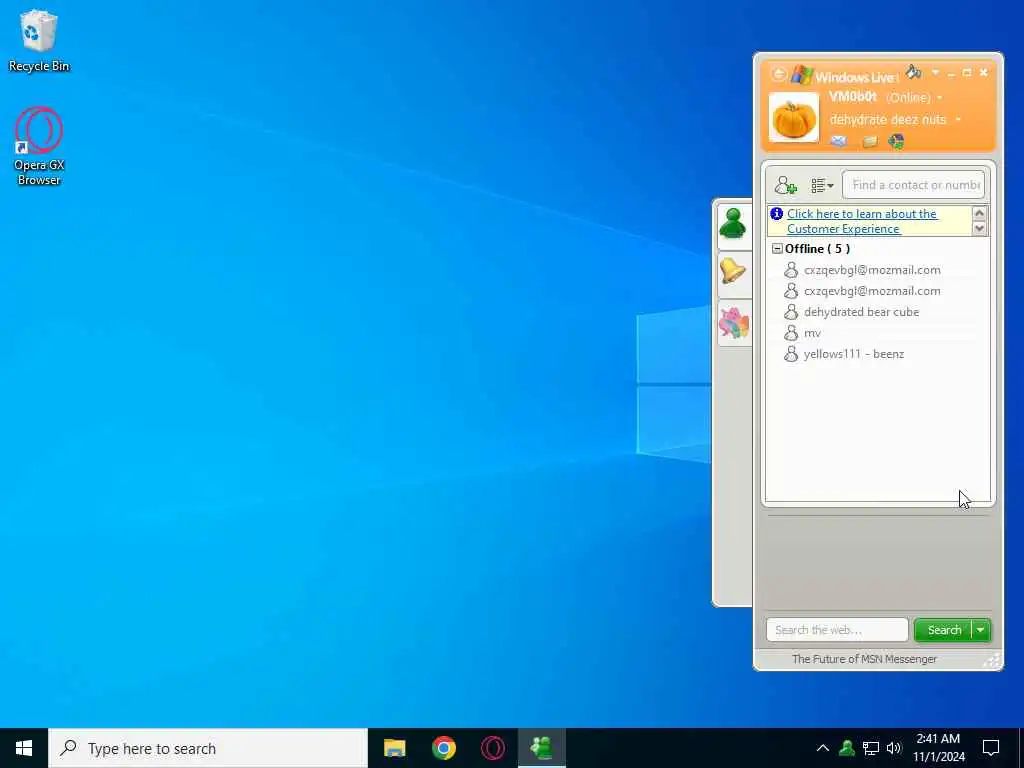
Task: Open the Show menu arrow in Messenger title bar
Action: (x=935, y=72)
